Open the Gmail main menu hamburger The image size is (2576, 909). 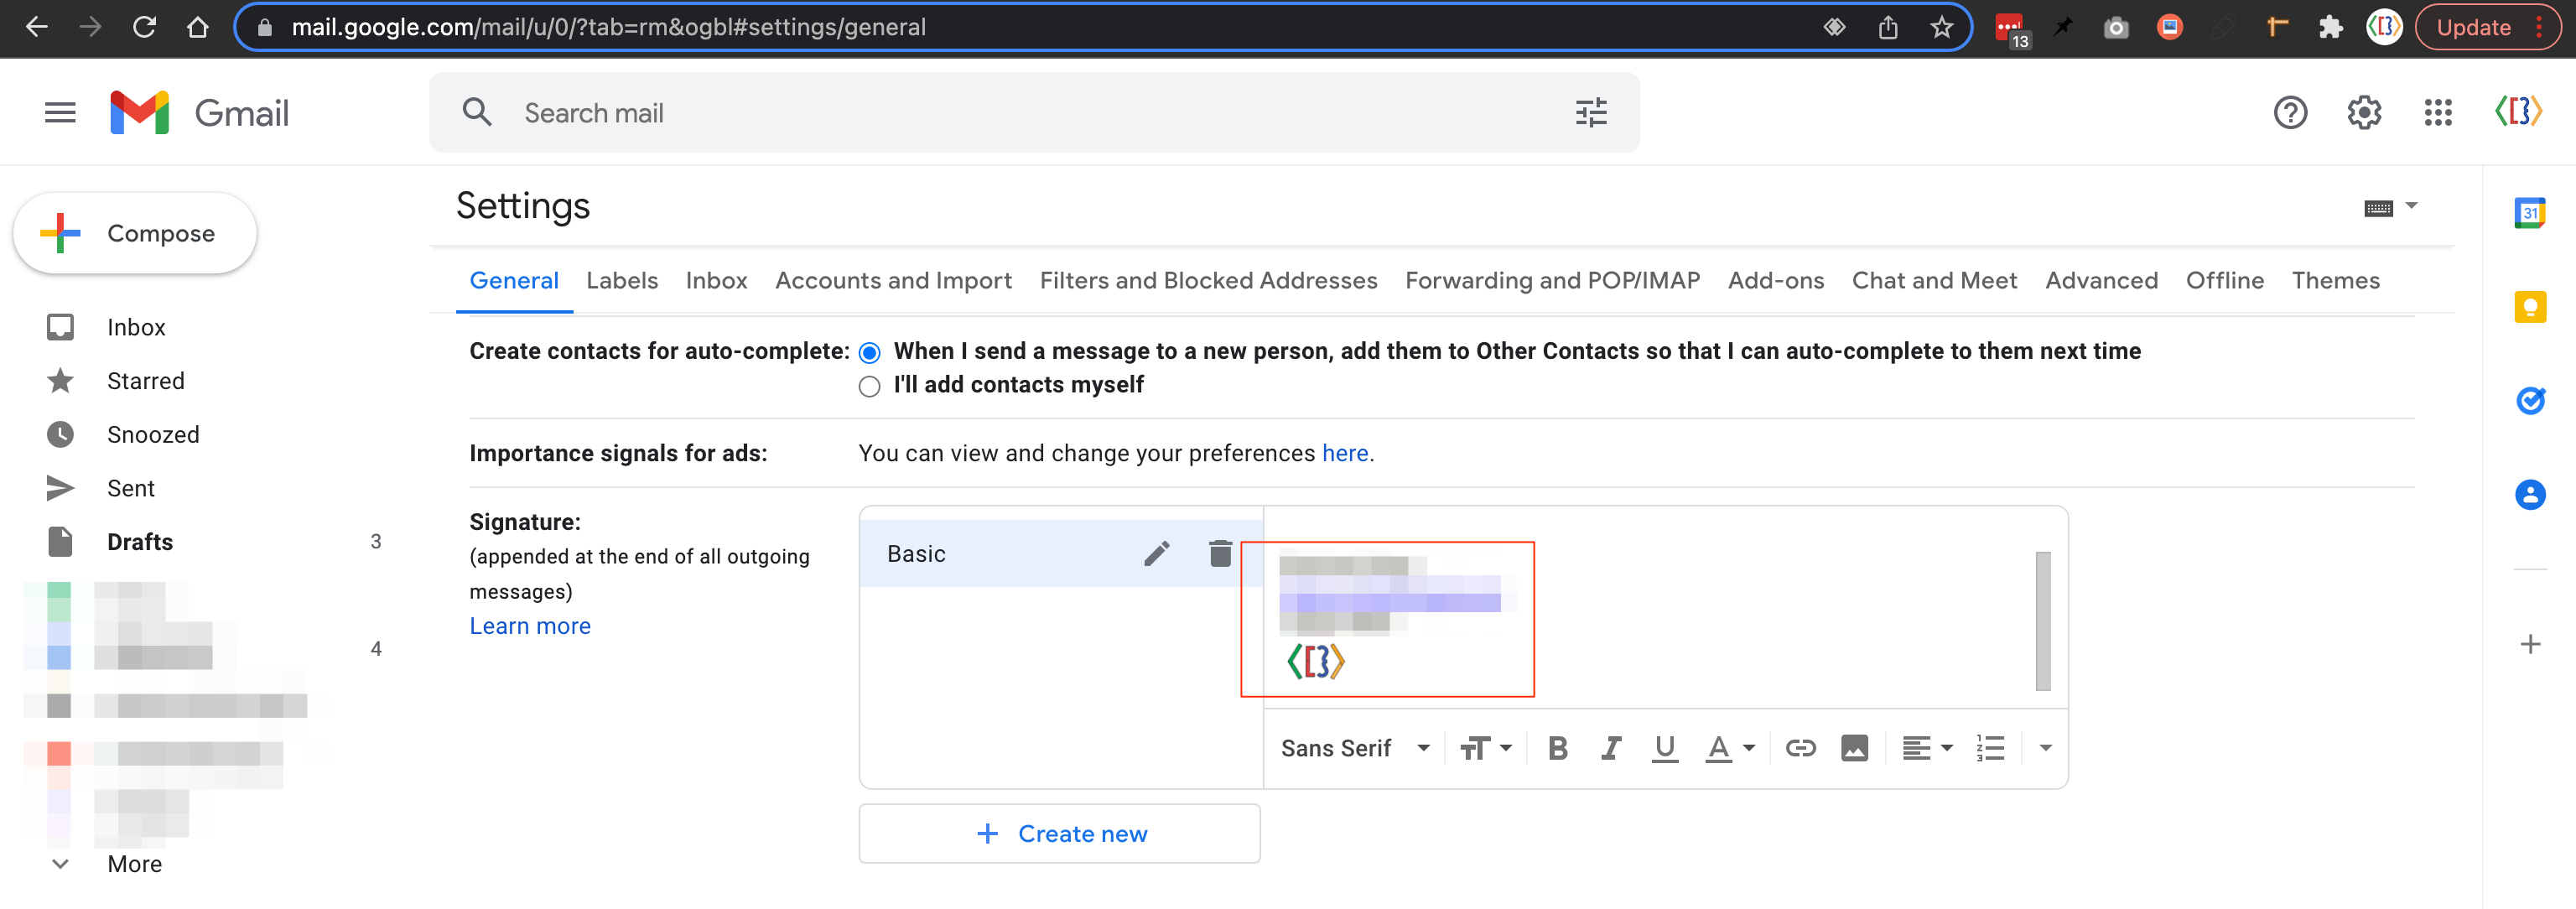60,113
